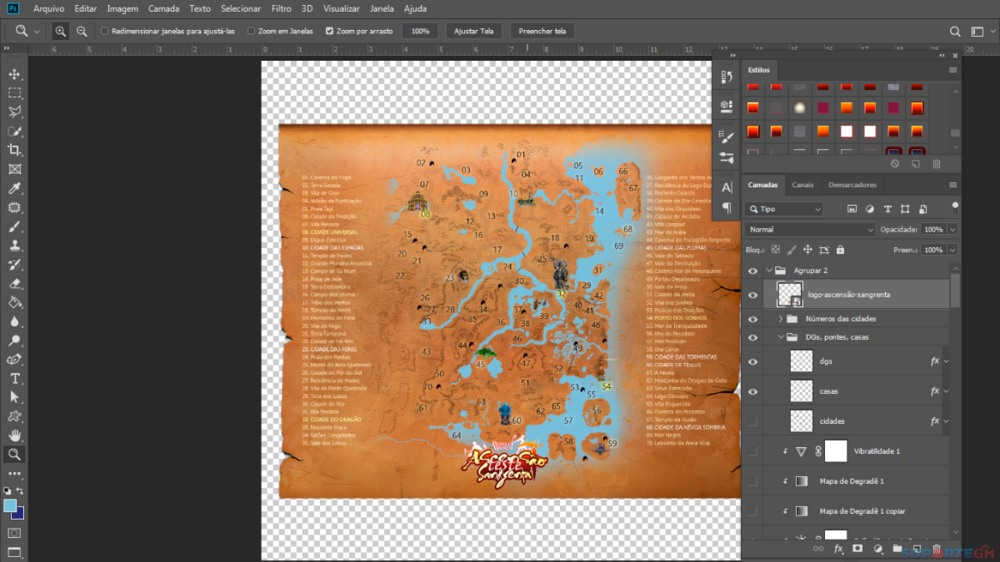Select the Crop tool
Screen dimensions: 1000x562
point(15,150)
